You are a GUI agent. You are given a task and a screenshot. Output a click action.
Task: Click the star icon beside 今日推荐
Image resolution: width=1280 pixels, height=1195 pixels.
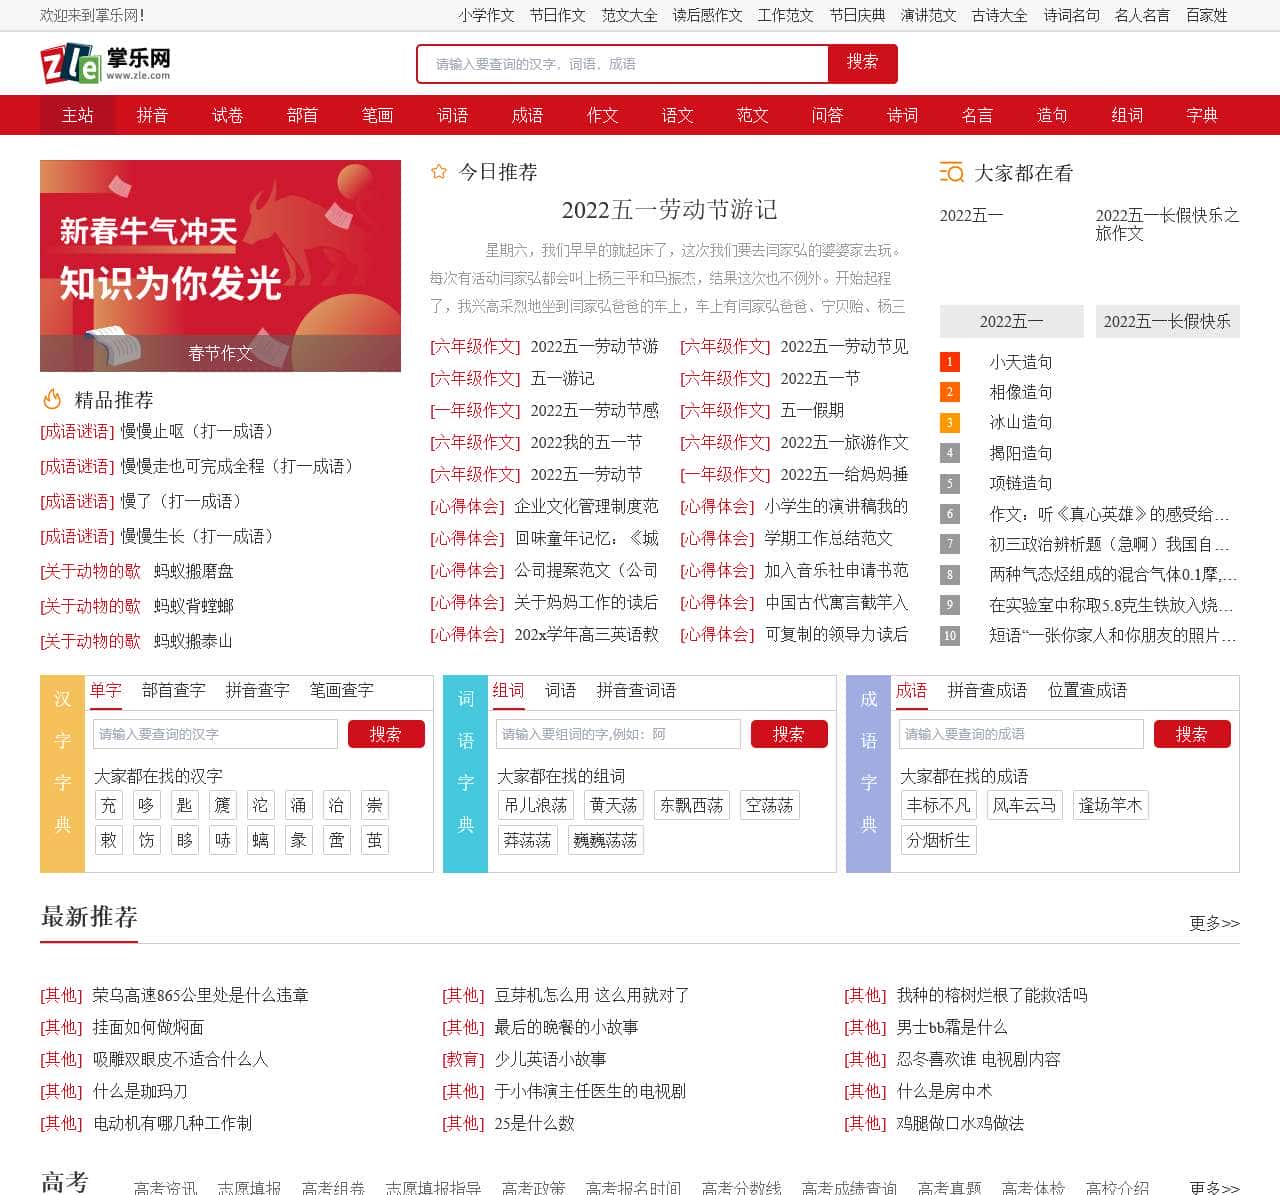click(438, 172)
